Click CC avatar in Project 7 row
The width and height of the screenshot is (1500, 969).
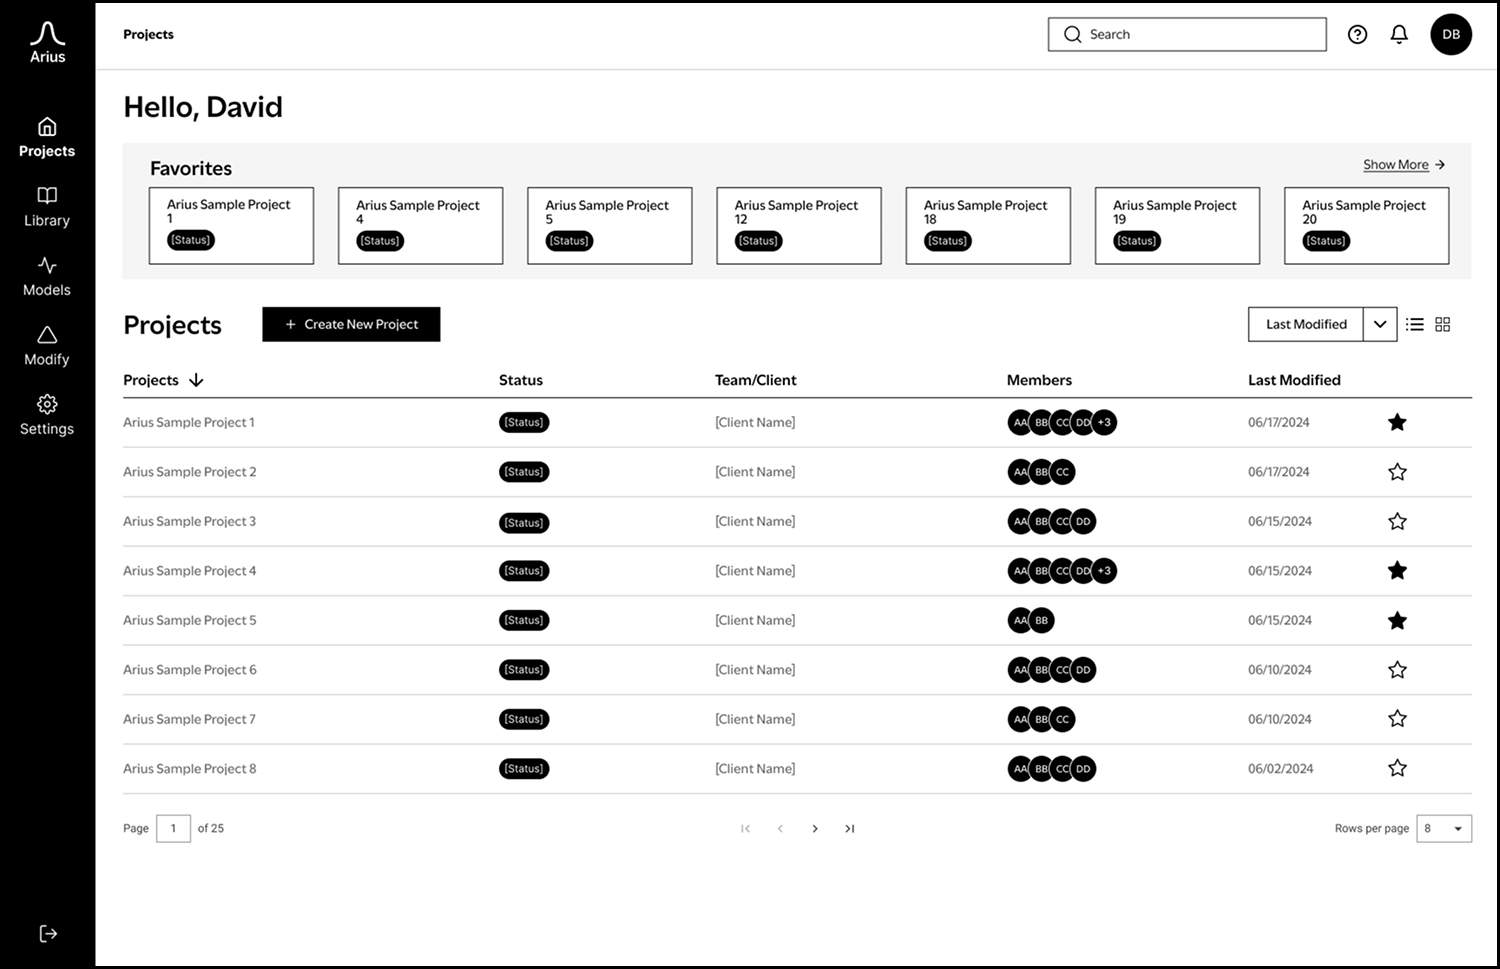click(x=1063, y=719)
